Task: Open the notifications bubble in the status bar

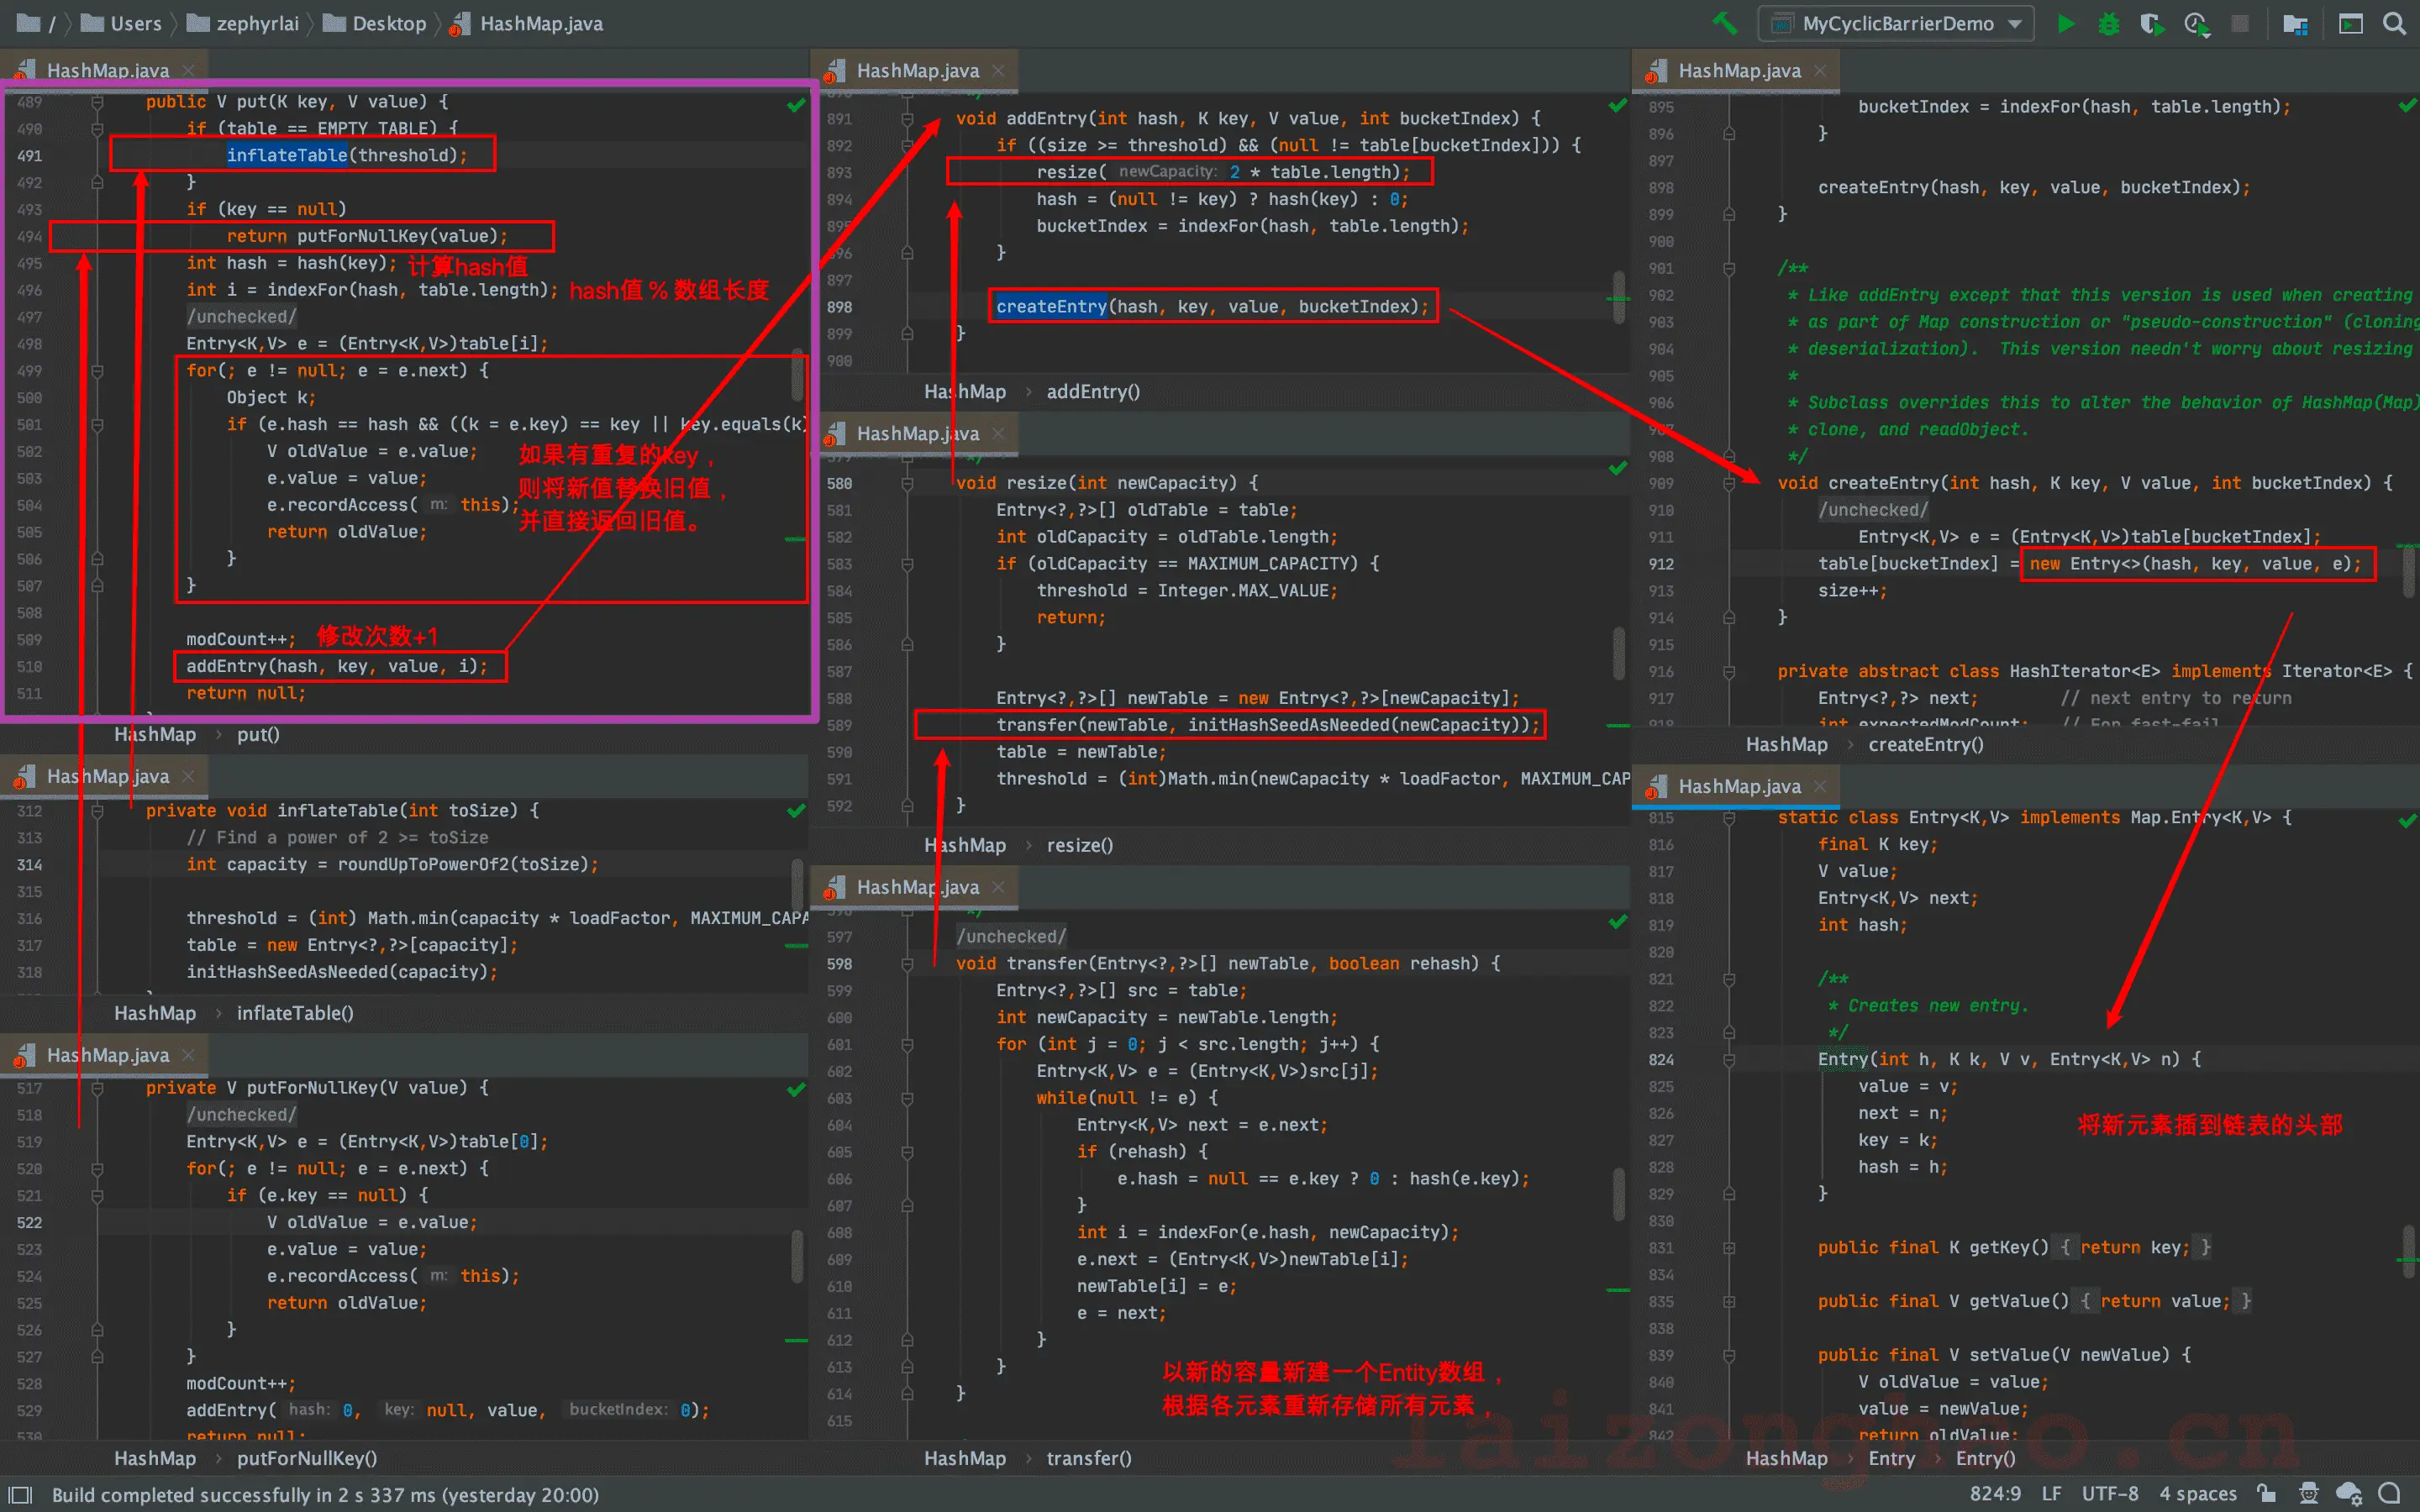Action: [2389, 1494]
